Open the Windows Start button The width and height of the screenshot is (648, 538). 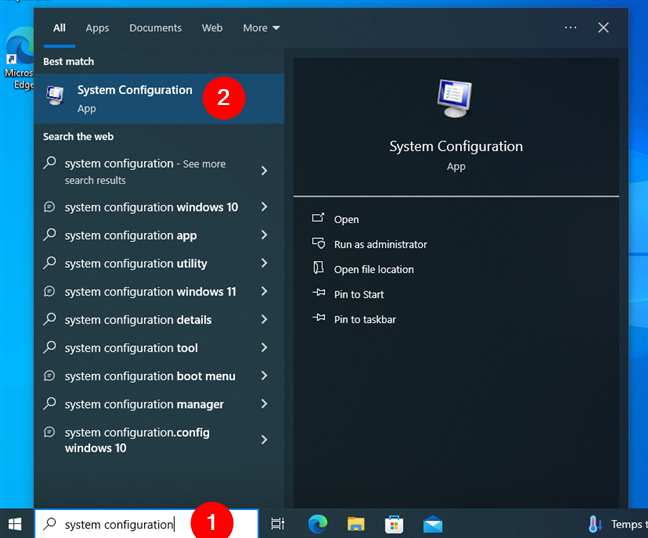(x=15, y=524)
